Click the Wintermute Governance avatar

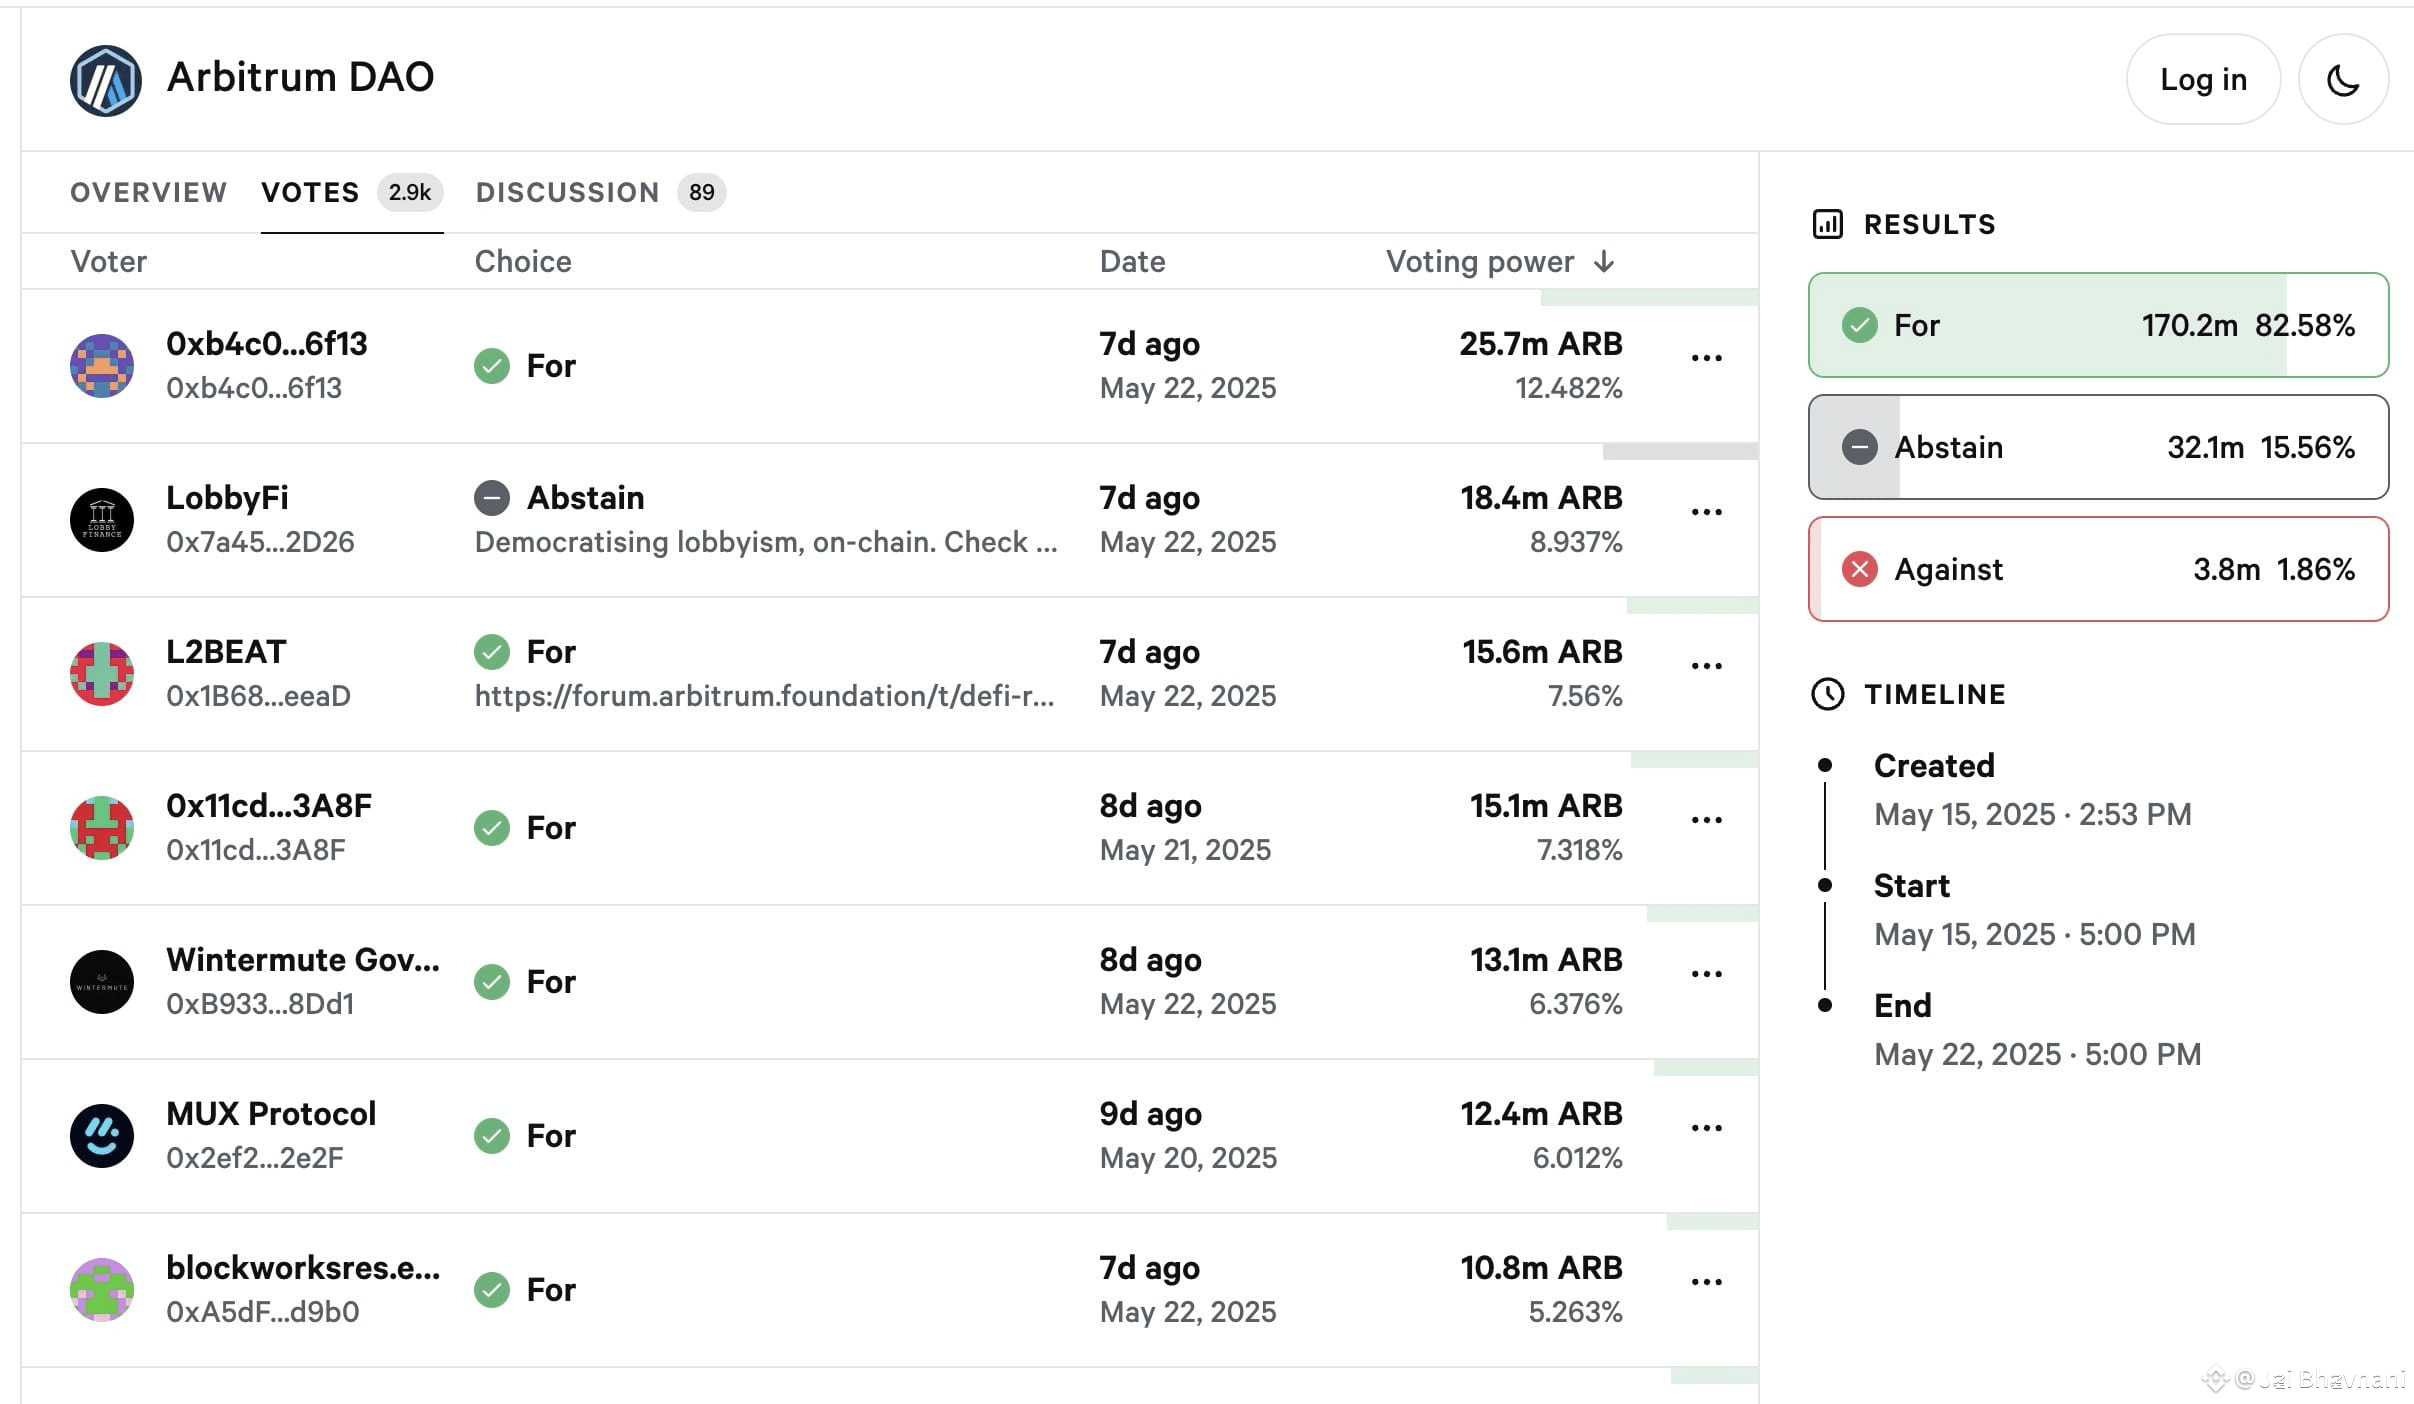[102, 982]
